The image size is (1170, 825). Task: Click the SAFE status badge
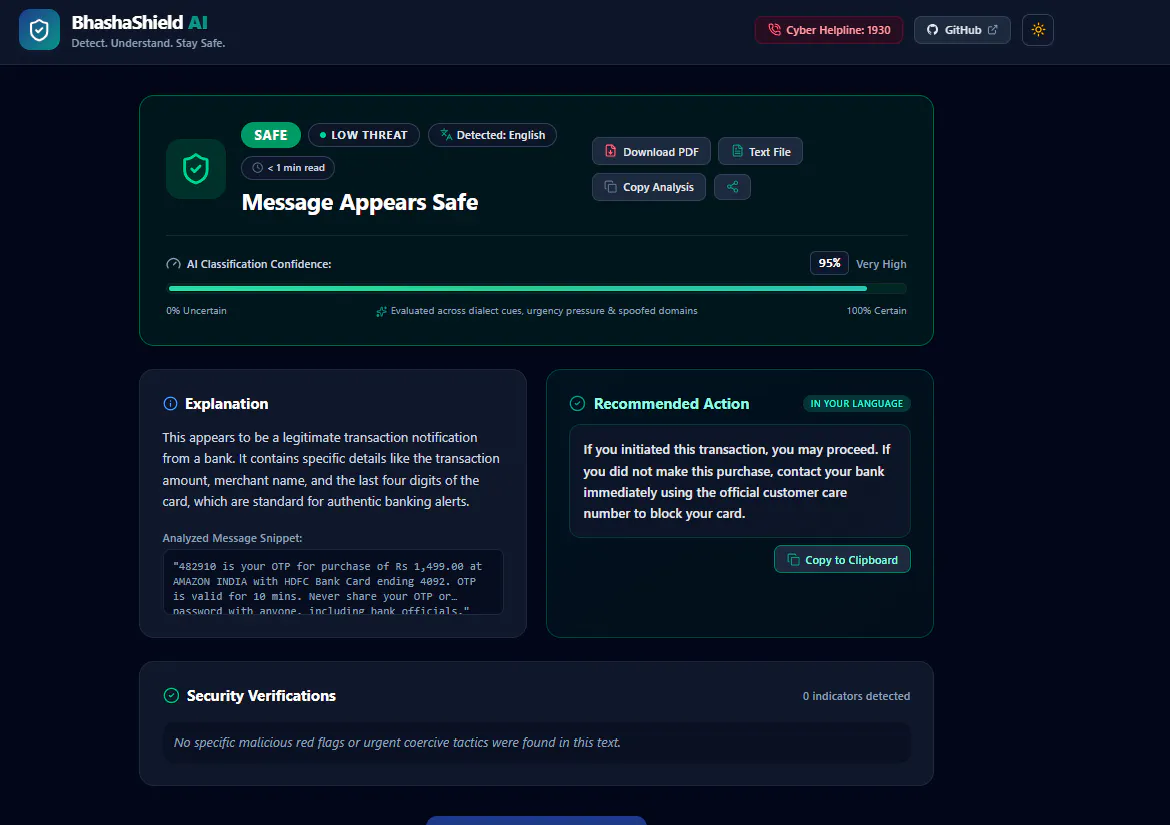coord(270,135)
